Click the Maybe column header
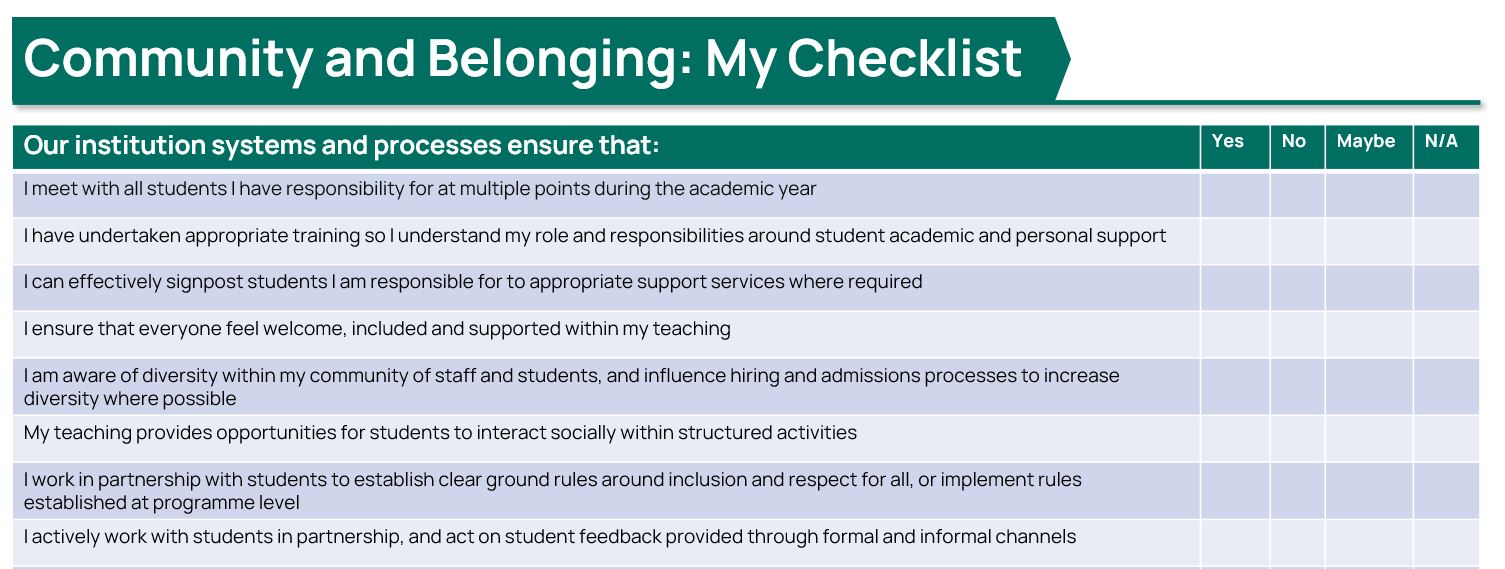The width and height of the screenshot is (1505, 569). point(1366,141)
